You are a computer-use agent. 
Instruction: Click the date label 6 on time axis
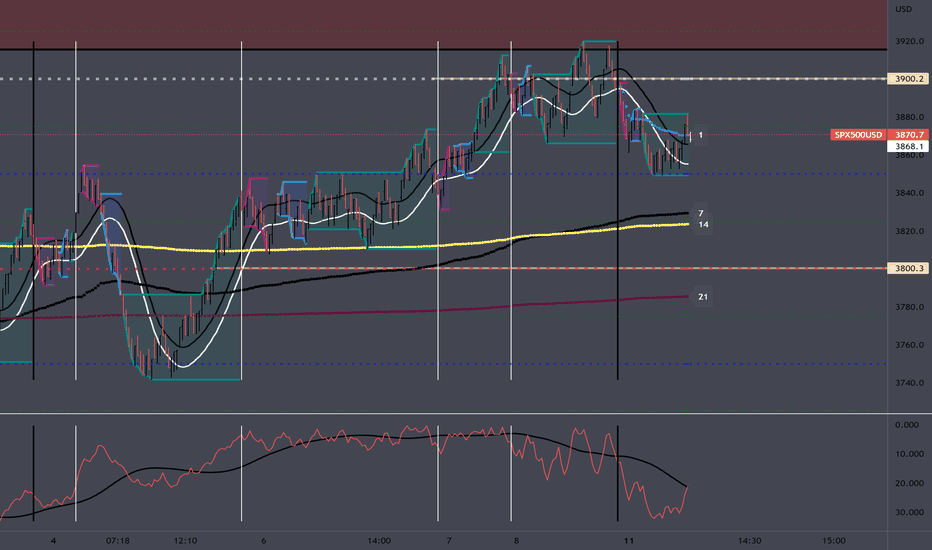coord(263,540)
